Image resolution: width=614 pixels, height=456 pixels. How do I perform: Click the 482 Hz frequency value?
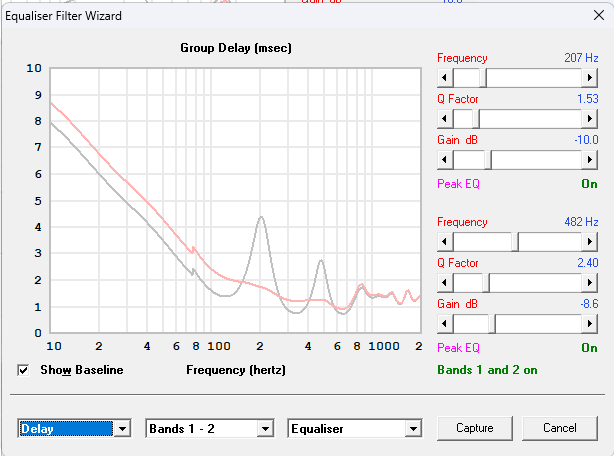click(x=581, y=222)
